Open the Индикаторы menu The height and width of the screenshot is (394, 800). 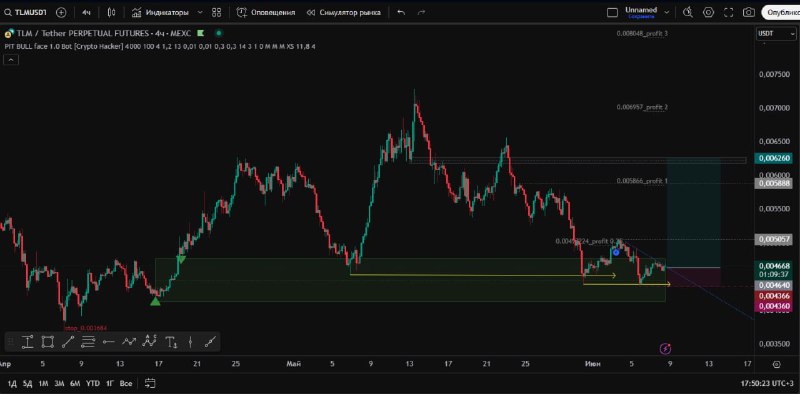[x=160, y=12]
